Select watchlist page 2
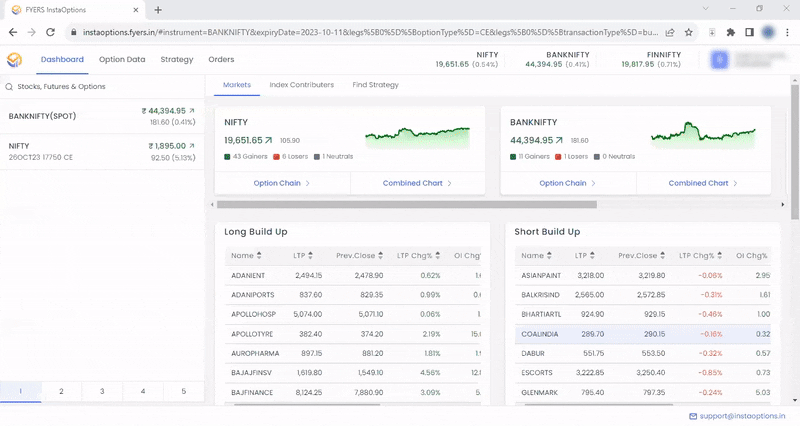 61,391
